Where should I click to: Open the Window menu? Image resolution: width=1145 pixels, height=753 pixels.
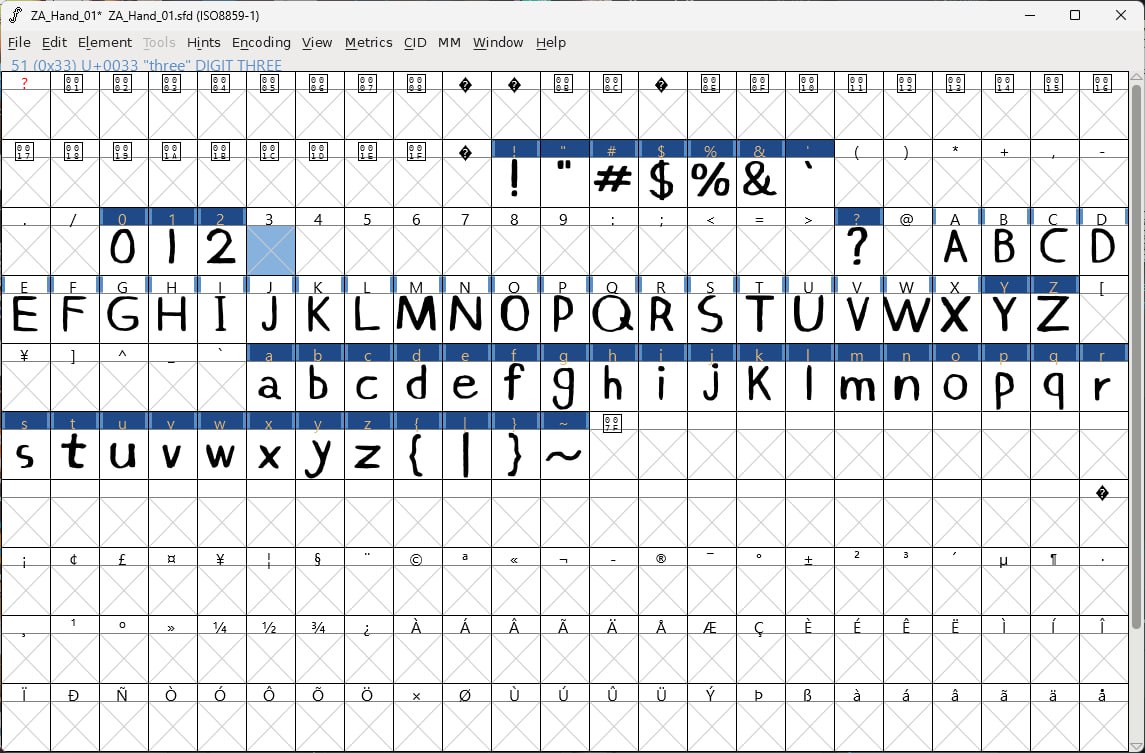[x=498, y=42]
